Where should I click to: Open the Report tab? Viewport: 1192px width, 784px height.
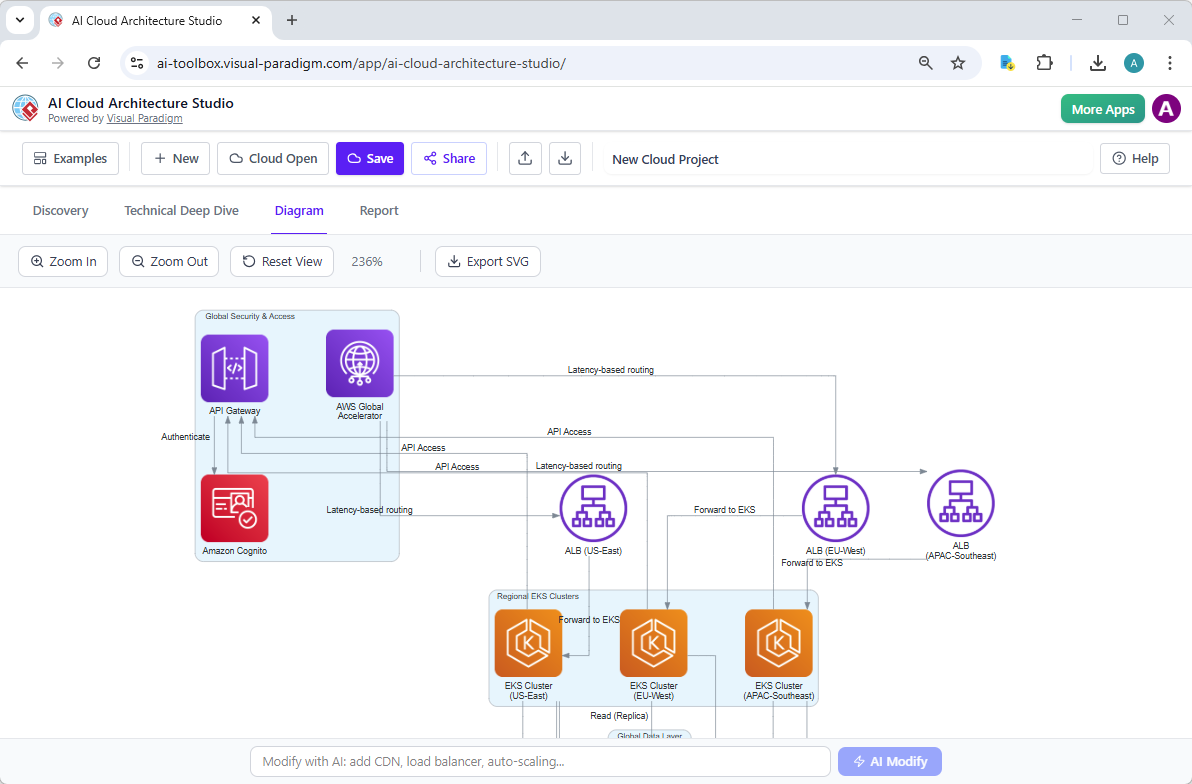(379, 210)
